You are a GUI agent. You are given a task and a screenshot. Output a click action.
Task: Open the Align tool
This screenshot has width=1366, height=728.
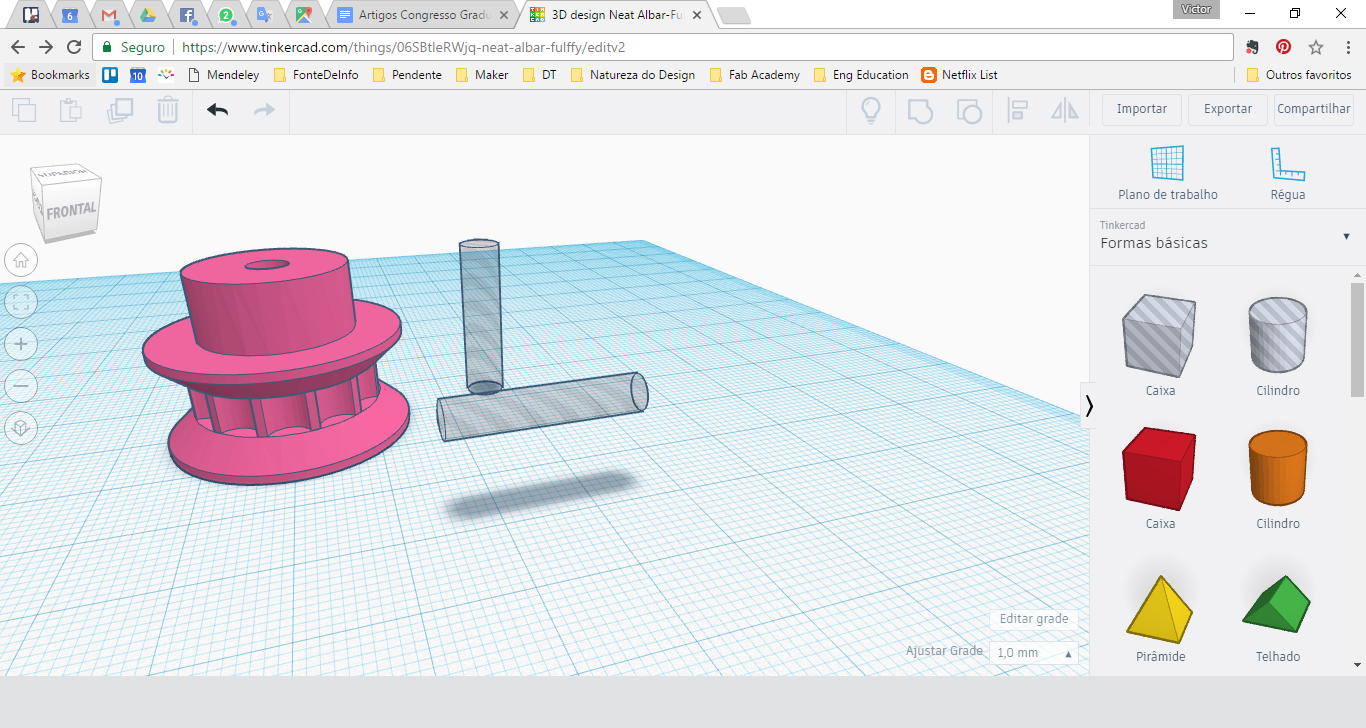[x=1017, y=110]
